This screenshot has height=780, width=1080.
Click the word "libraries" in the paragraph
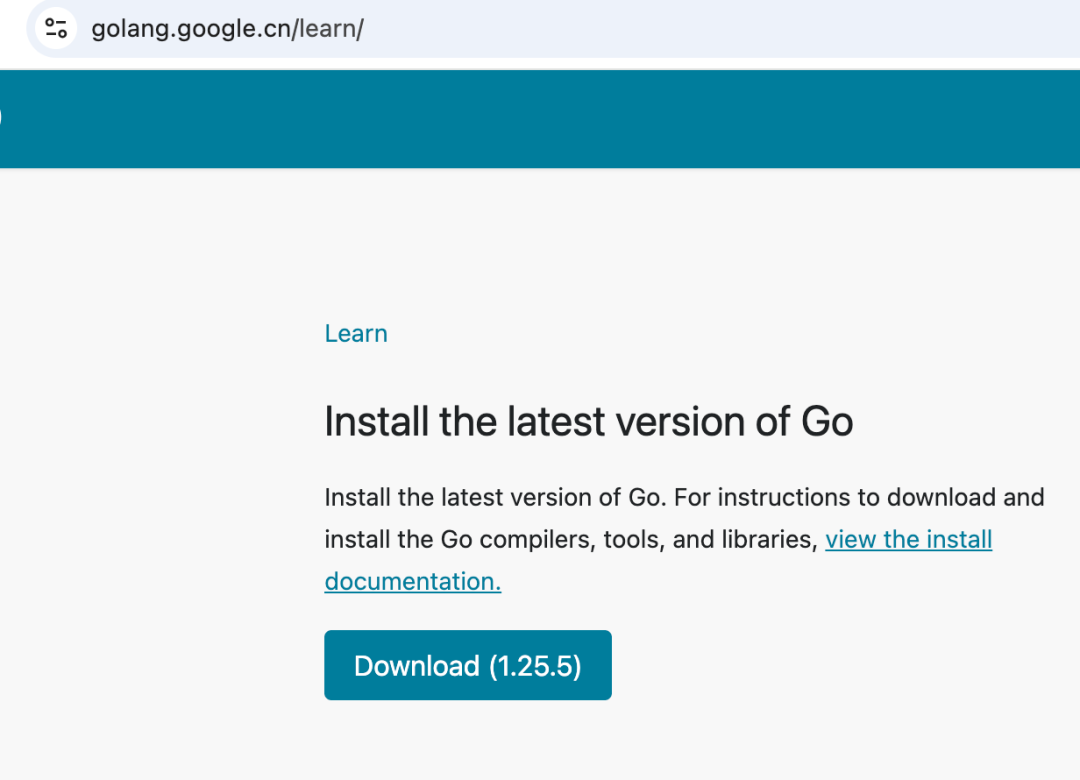[x=767, y=540]
